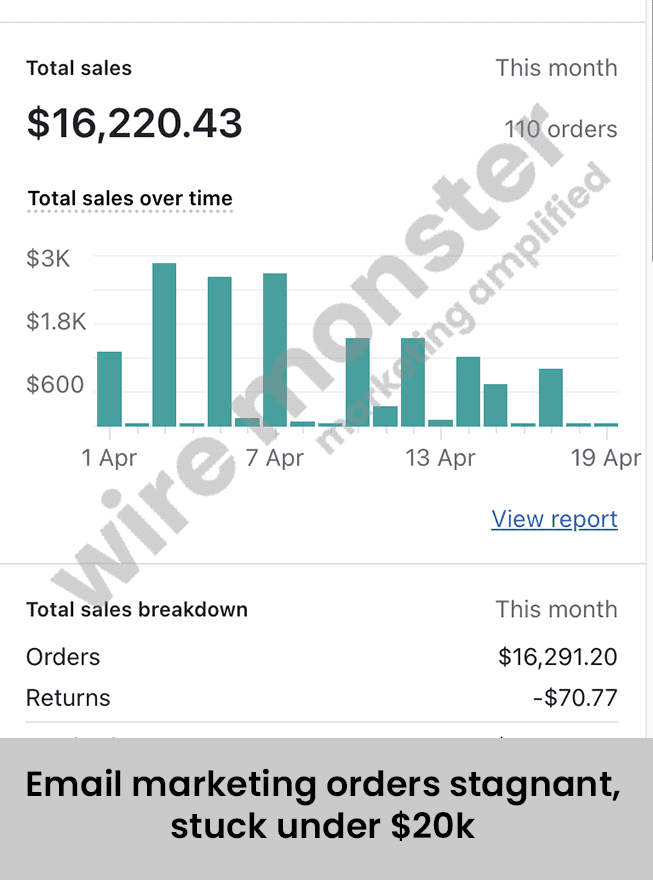
Task: Click the Total sales over time heading
Action: pos(130,198)
